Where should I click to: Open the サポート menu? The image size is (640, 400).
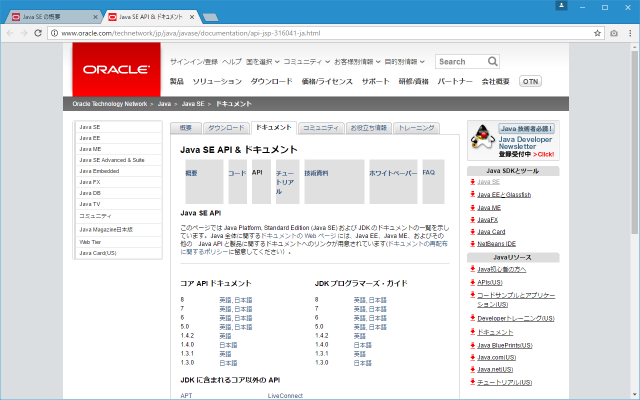(376, 81)
